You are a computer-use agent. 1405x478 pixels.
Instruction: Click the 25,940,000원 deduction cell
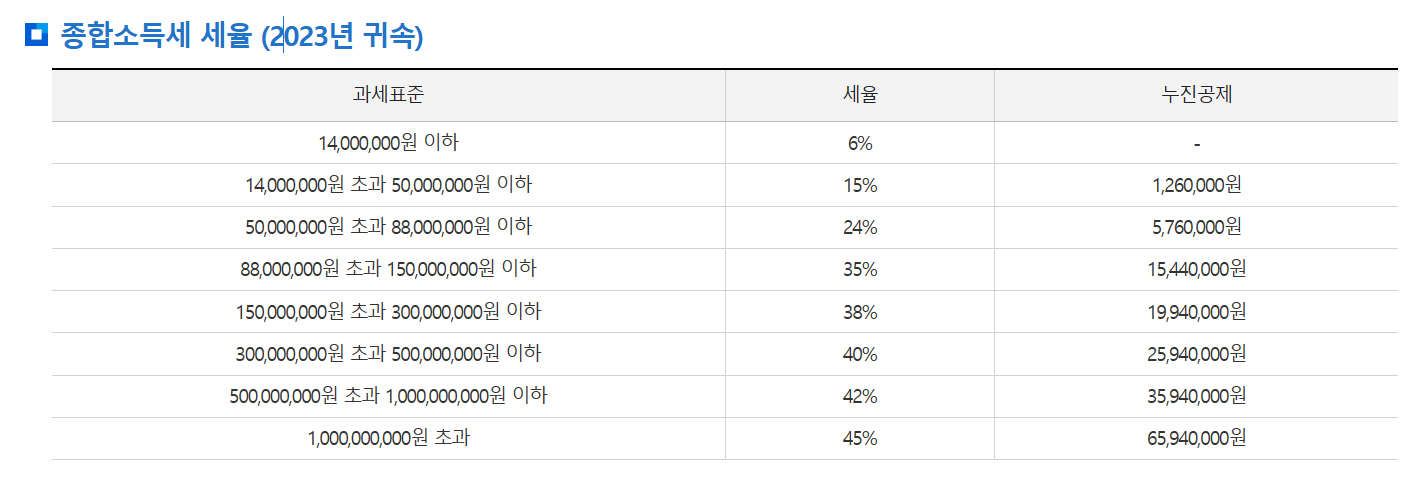[x=1196, y=354]
